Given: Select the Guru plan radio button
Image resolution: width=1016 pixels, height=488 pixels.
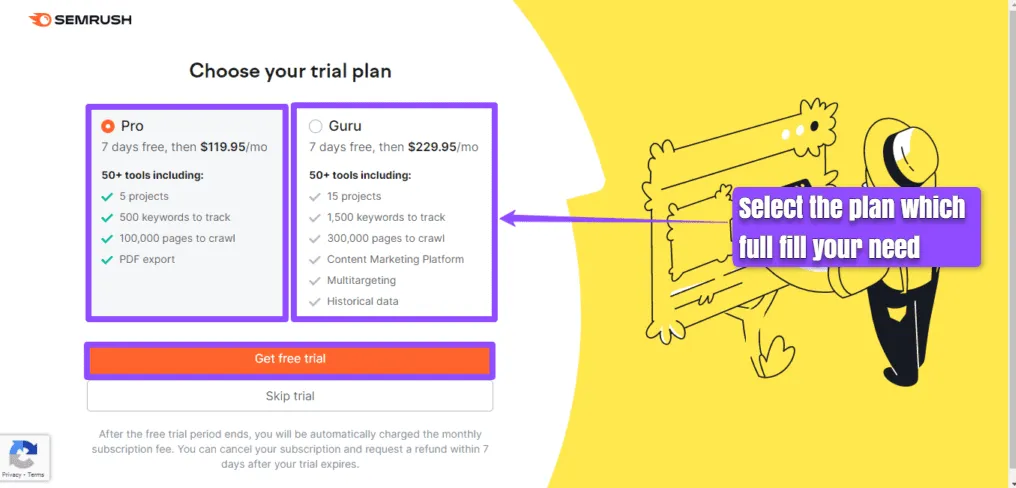Looking at the screenshot, I should click(x=316, y=127).
